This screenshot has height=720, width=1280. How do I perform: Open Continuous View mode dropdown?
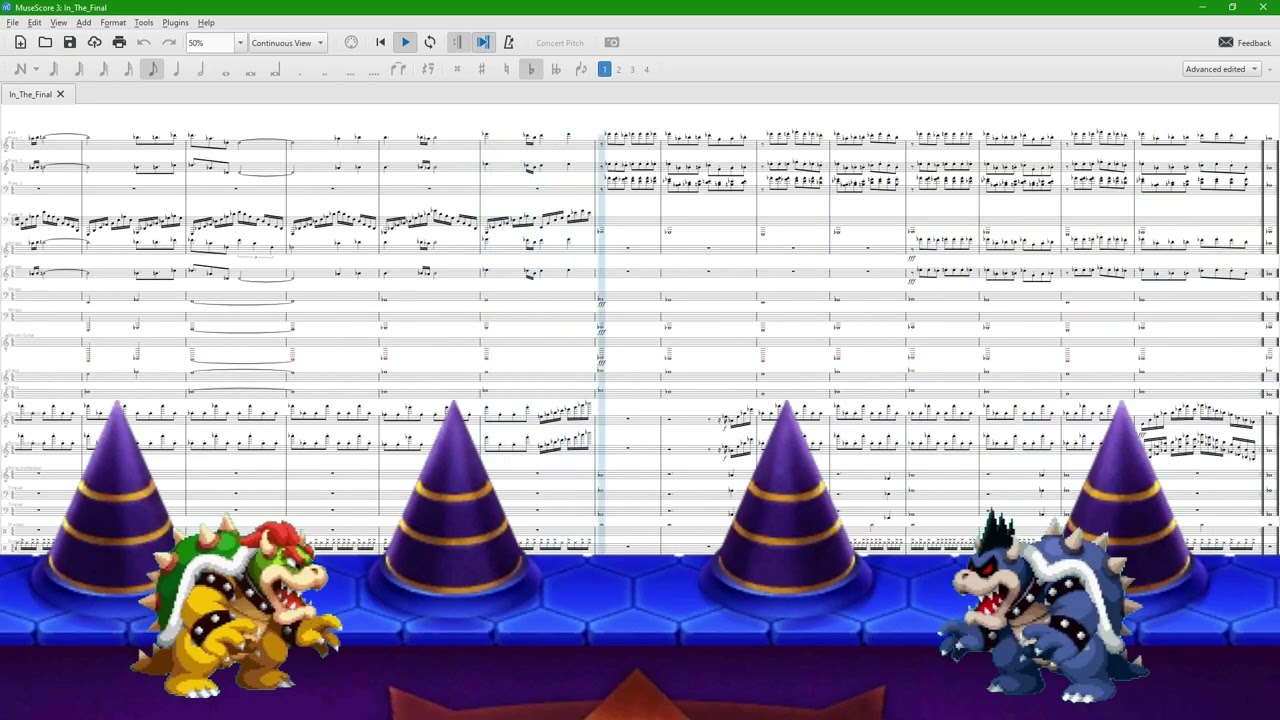click(x=287, y=43)
